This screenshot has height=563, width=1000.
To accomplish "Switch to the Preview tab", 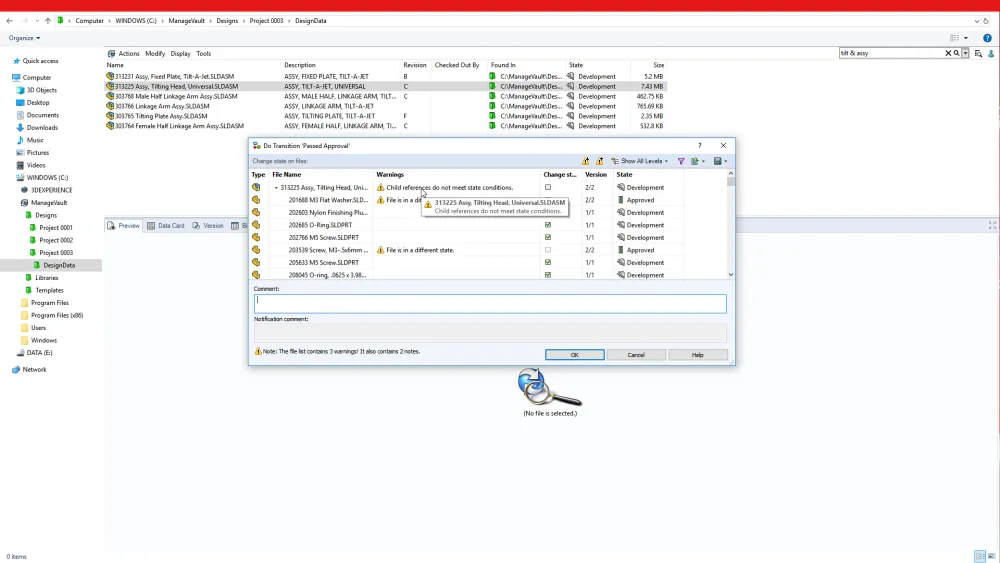I will click(124, 226).
